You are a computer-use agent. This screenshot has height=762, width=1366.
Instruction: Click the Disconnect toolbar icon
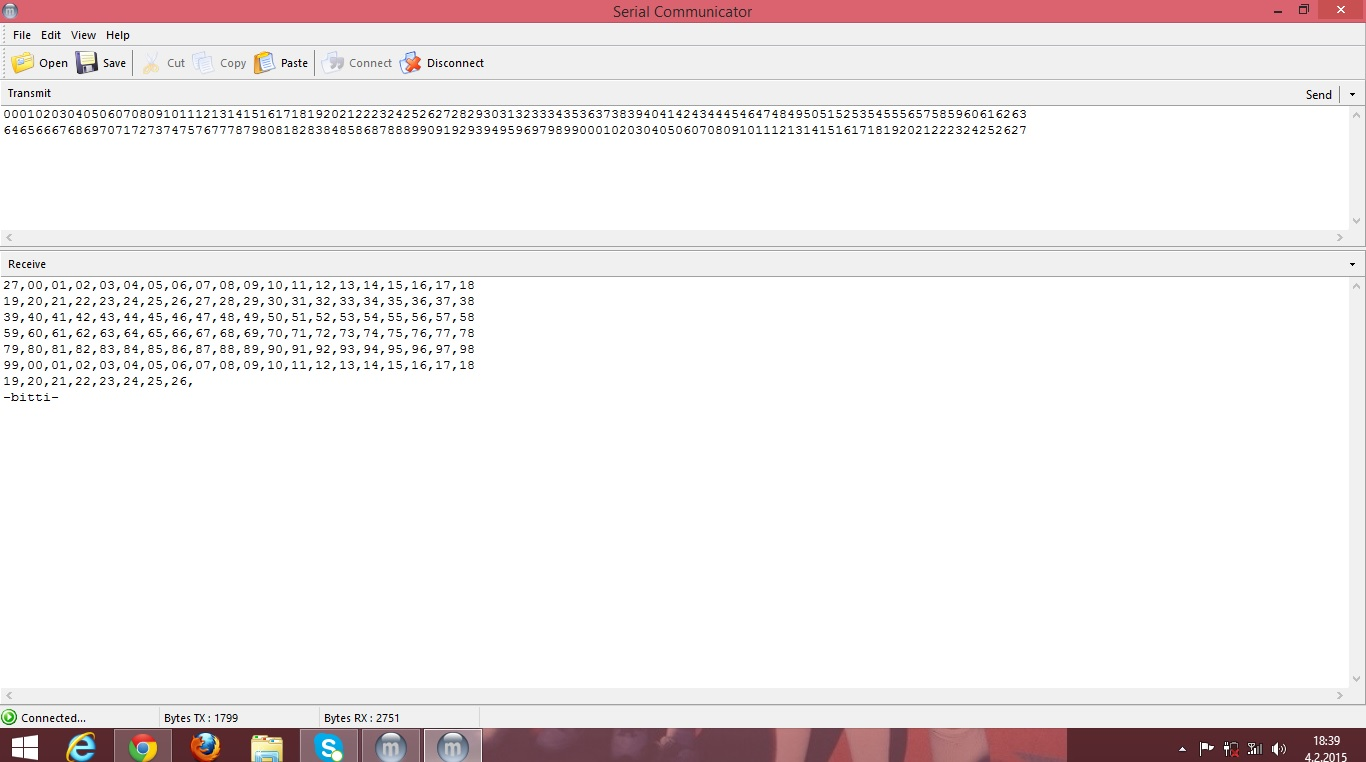(411, 63)
